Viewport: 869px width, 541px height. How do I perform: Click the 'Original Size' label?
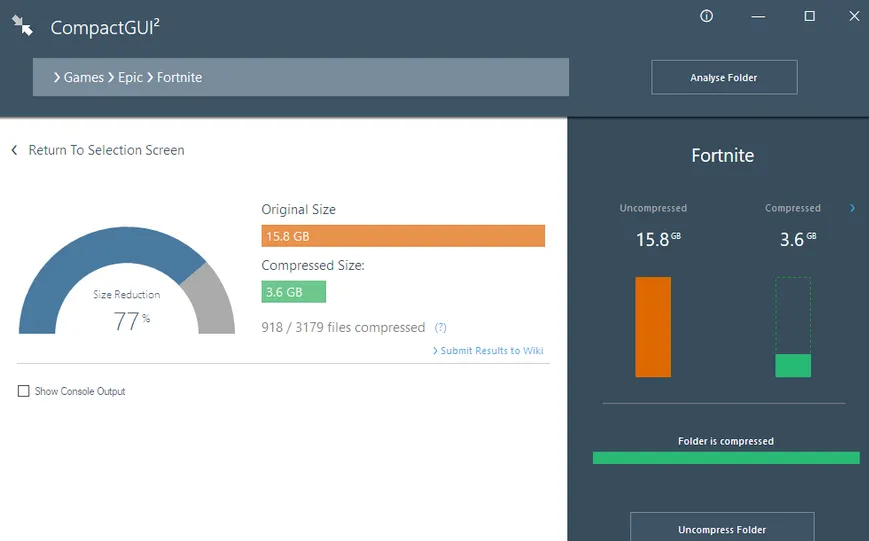(298, 210)
